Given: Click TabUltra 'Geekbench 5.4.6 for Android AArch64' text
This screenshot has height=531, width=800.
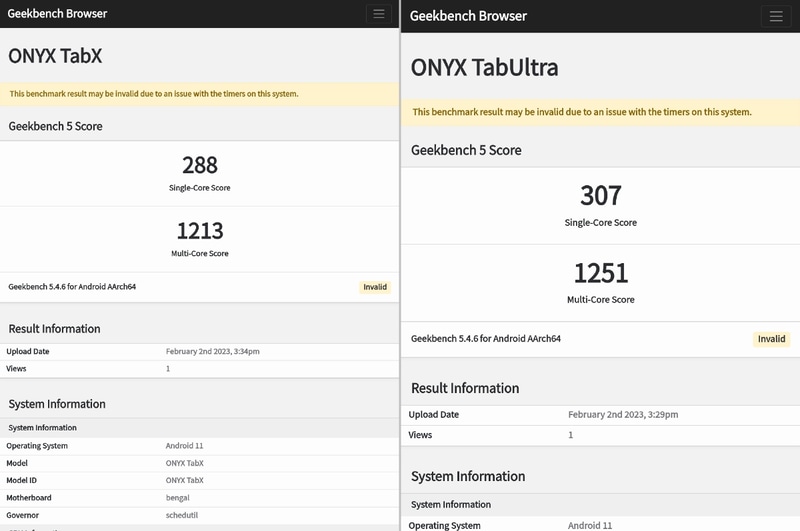Looking at the screenshot, I should click(486, 339).
